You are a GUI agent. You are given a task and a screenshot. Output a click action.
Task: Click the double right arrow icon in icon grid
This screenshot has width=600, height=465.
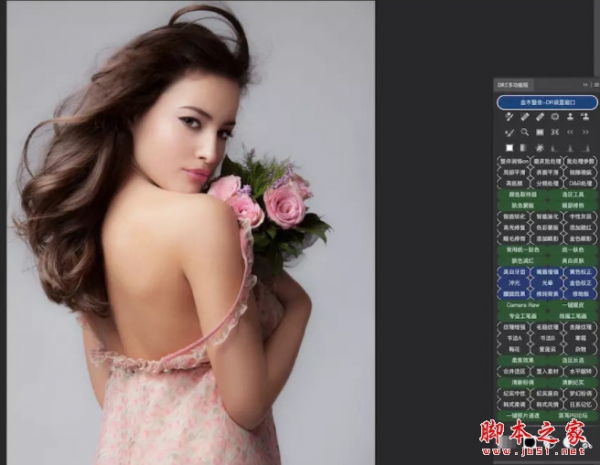[x=585, y=132]
